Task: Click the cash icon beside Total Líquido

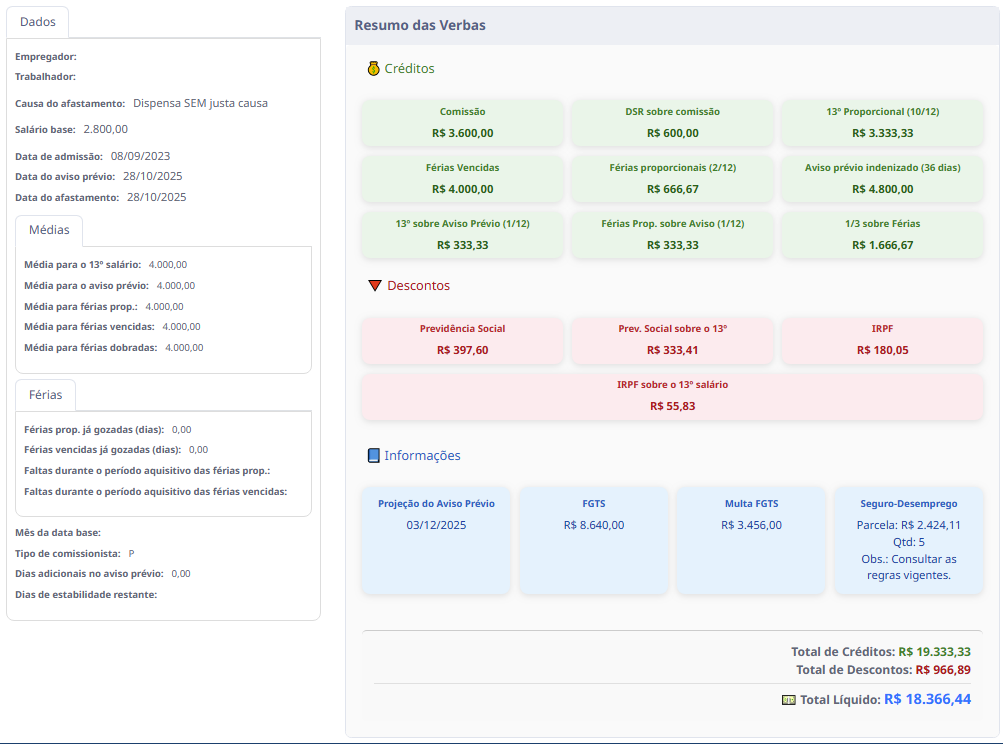Action: pos(789,700)
